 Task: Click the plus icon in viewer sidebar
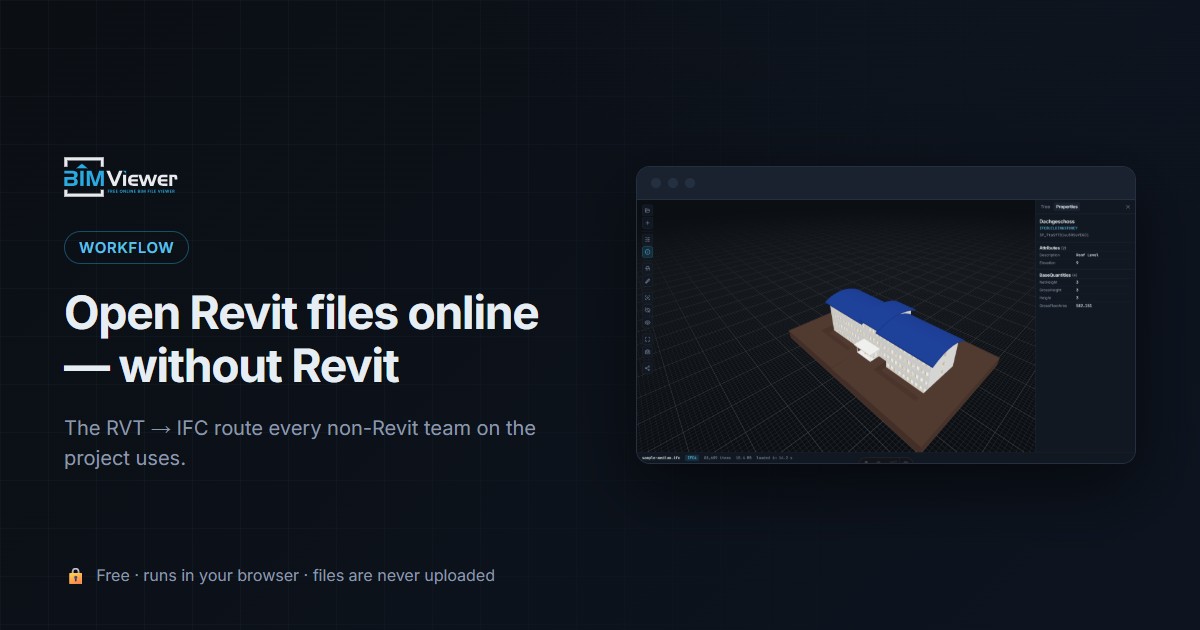pyautogui.click(x=647, y=223)
